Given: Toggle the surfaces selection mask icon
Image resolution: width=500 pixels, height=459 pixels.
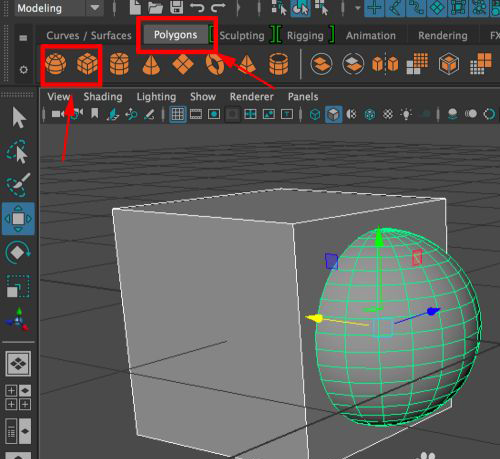Looking at the screenshot, I should pyautogui.click(x=437, y=8).
